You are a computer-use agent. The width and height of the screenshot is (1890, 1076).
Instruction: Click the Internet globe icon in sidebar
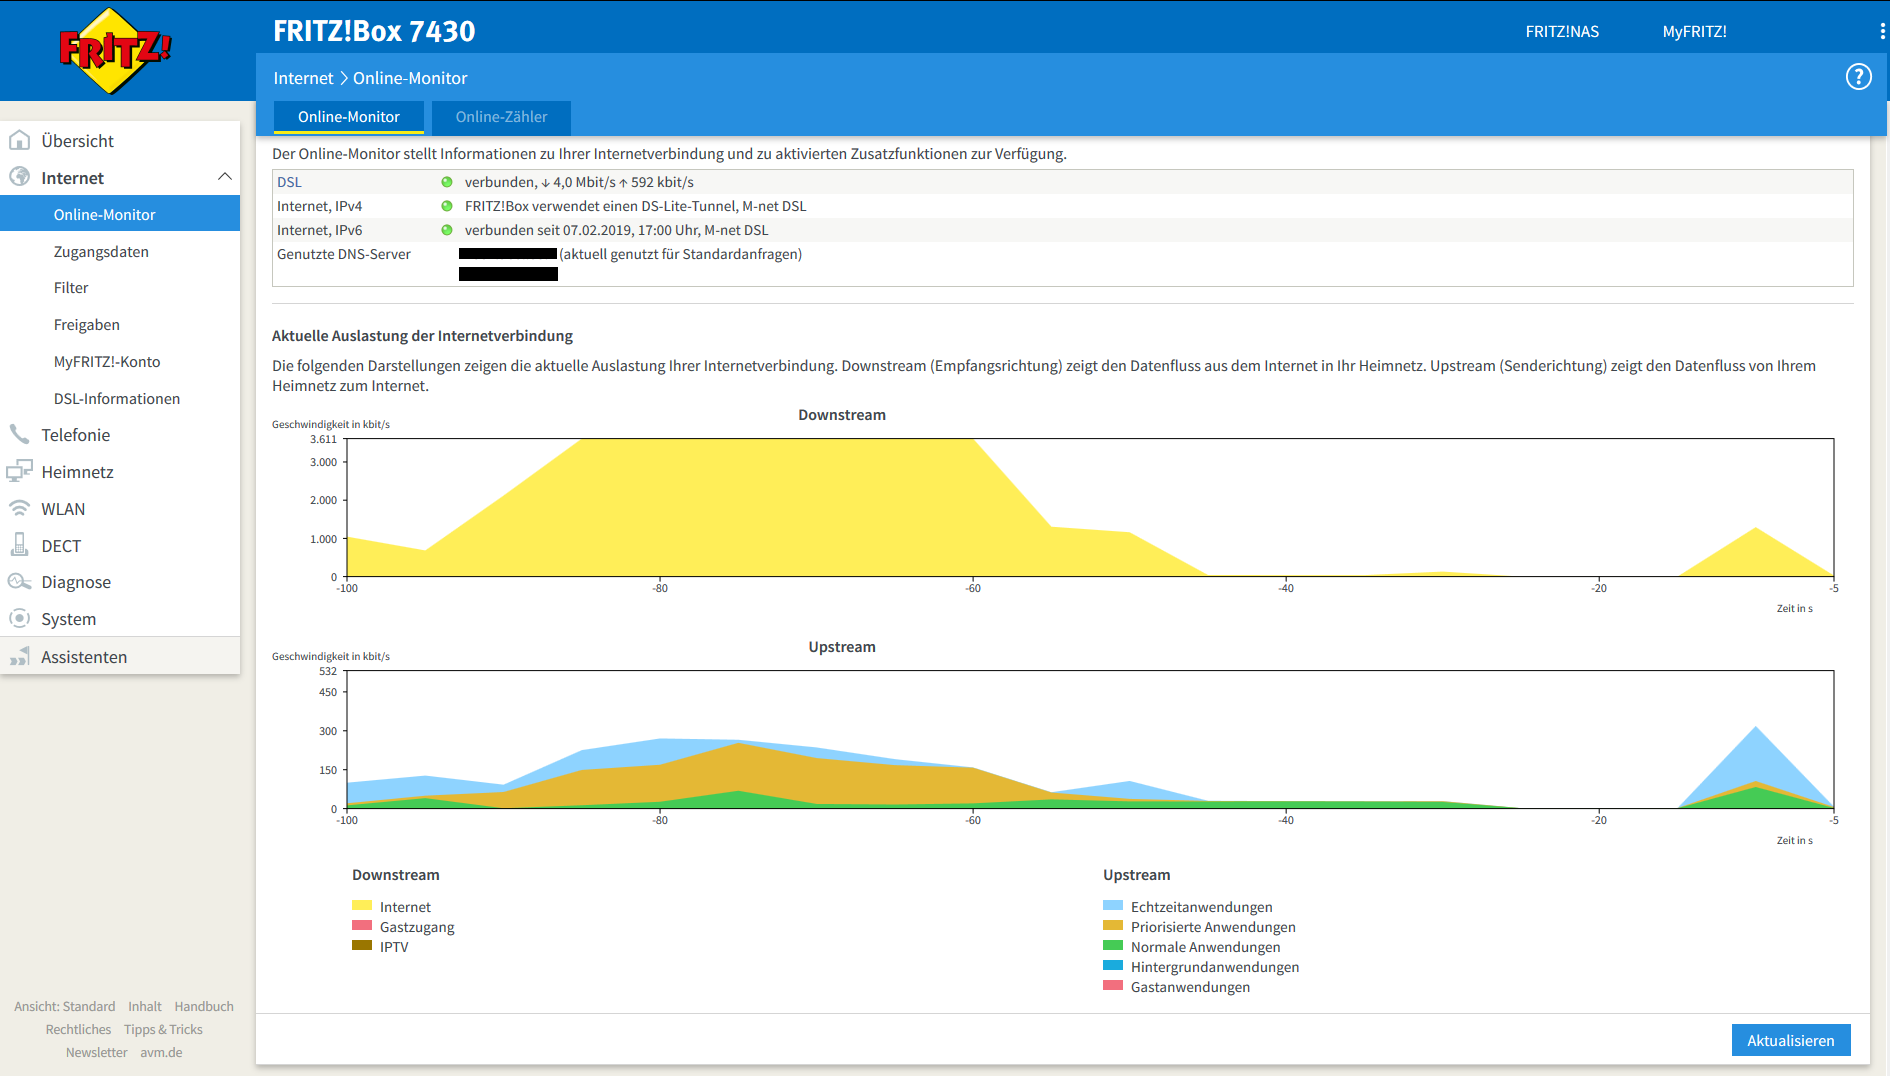tap(19, 177)
